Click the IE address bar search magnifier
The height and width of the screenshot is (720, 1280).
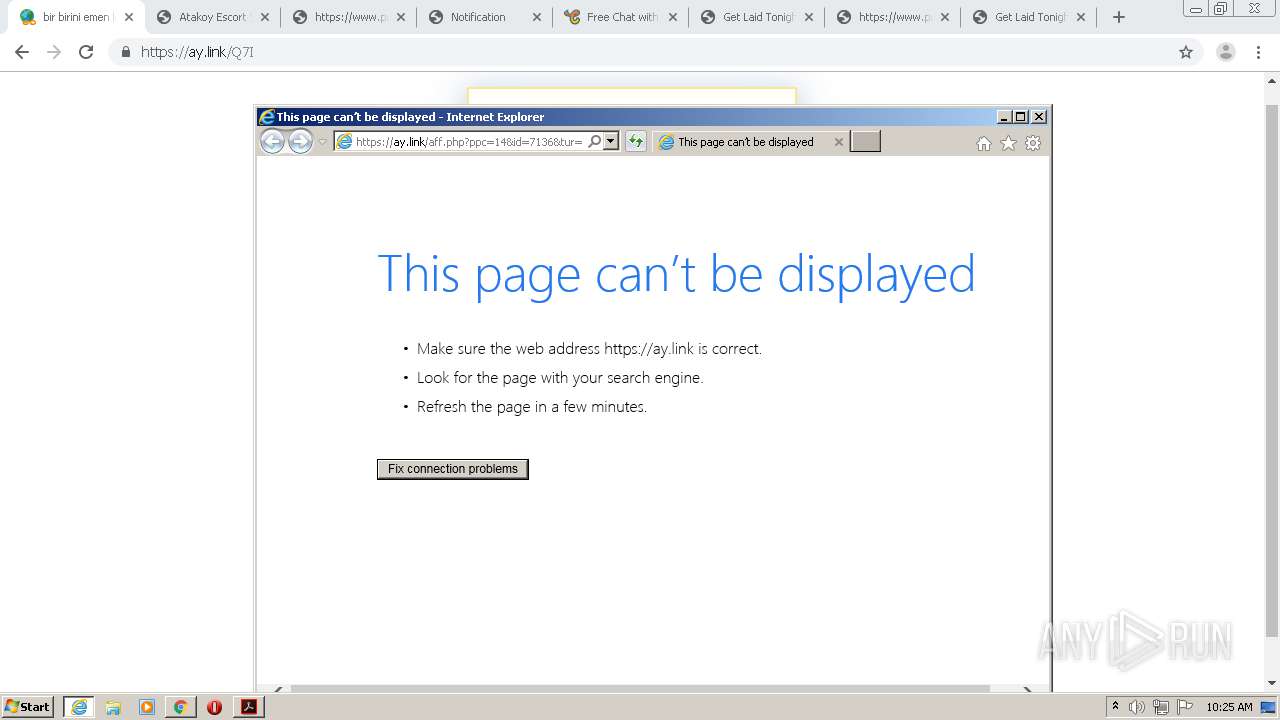(595, 142)
